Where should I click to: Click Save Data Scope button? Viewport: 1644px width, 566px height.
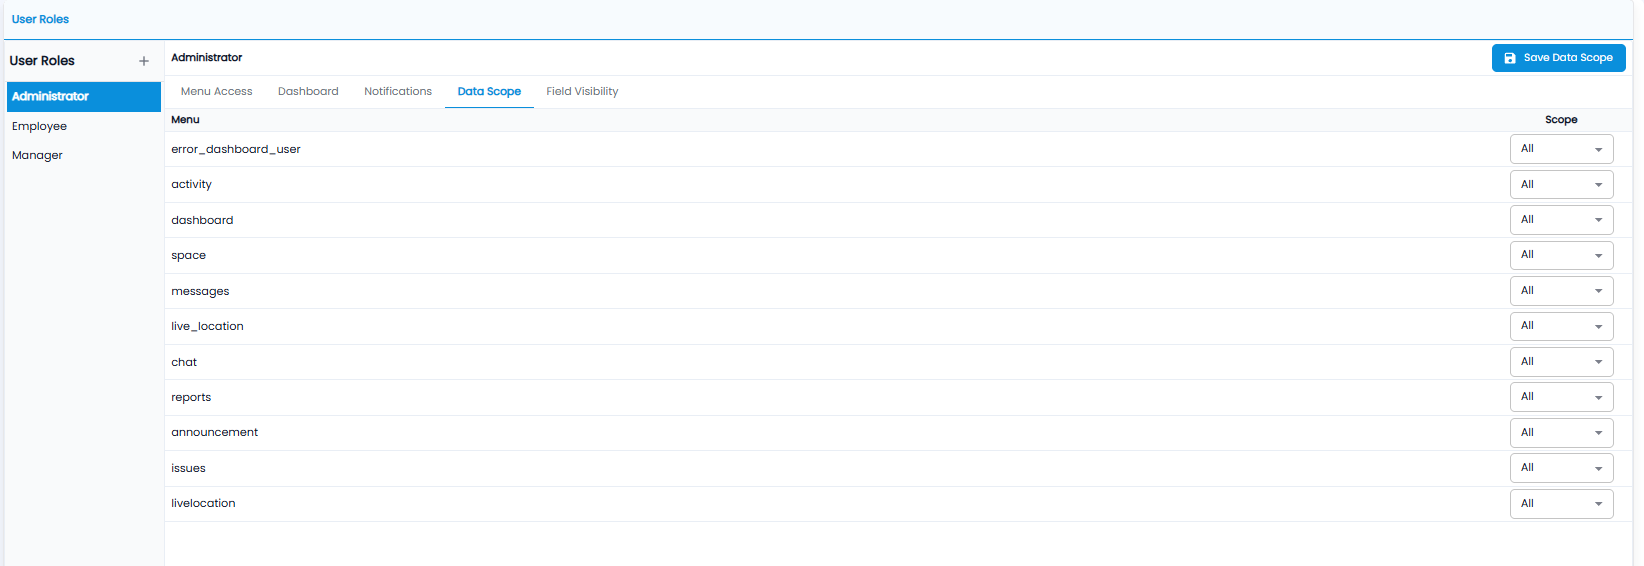point(1558,58)
